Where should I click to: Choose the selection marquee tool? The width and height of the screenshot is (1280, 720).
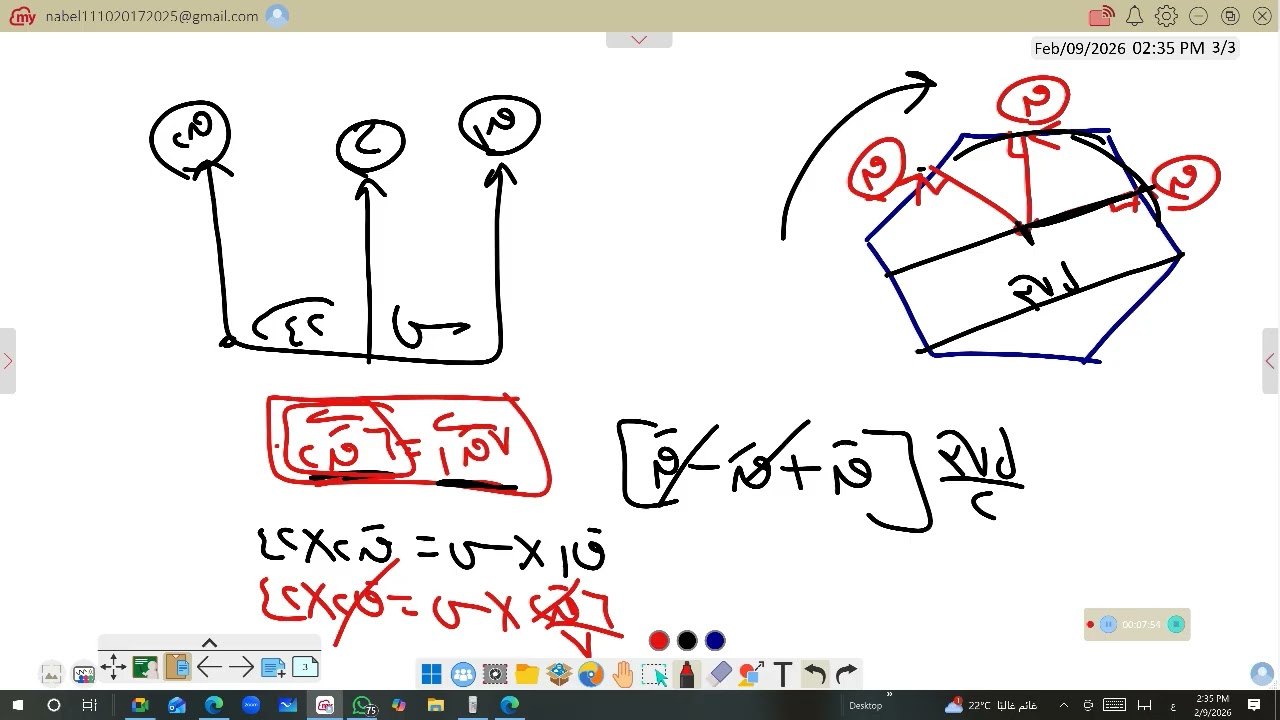pyautogui.click(x=655, y=674)
